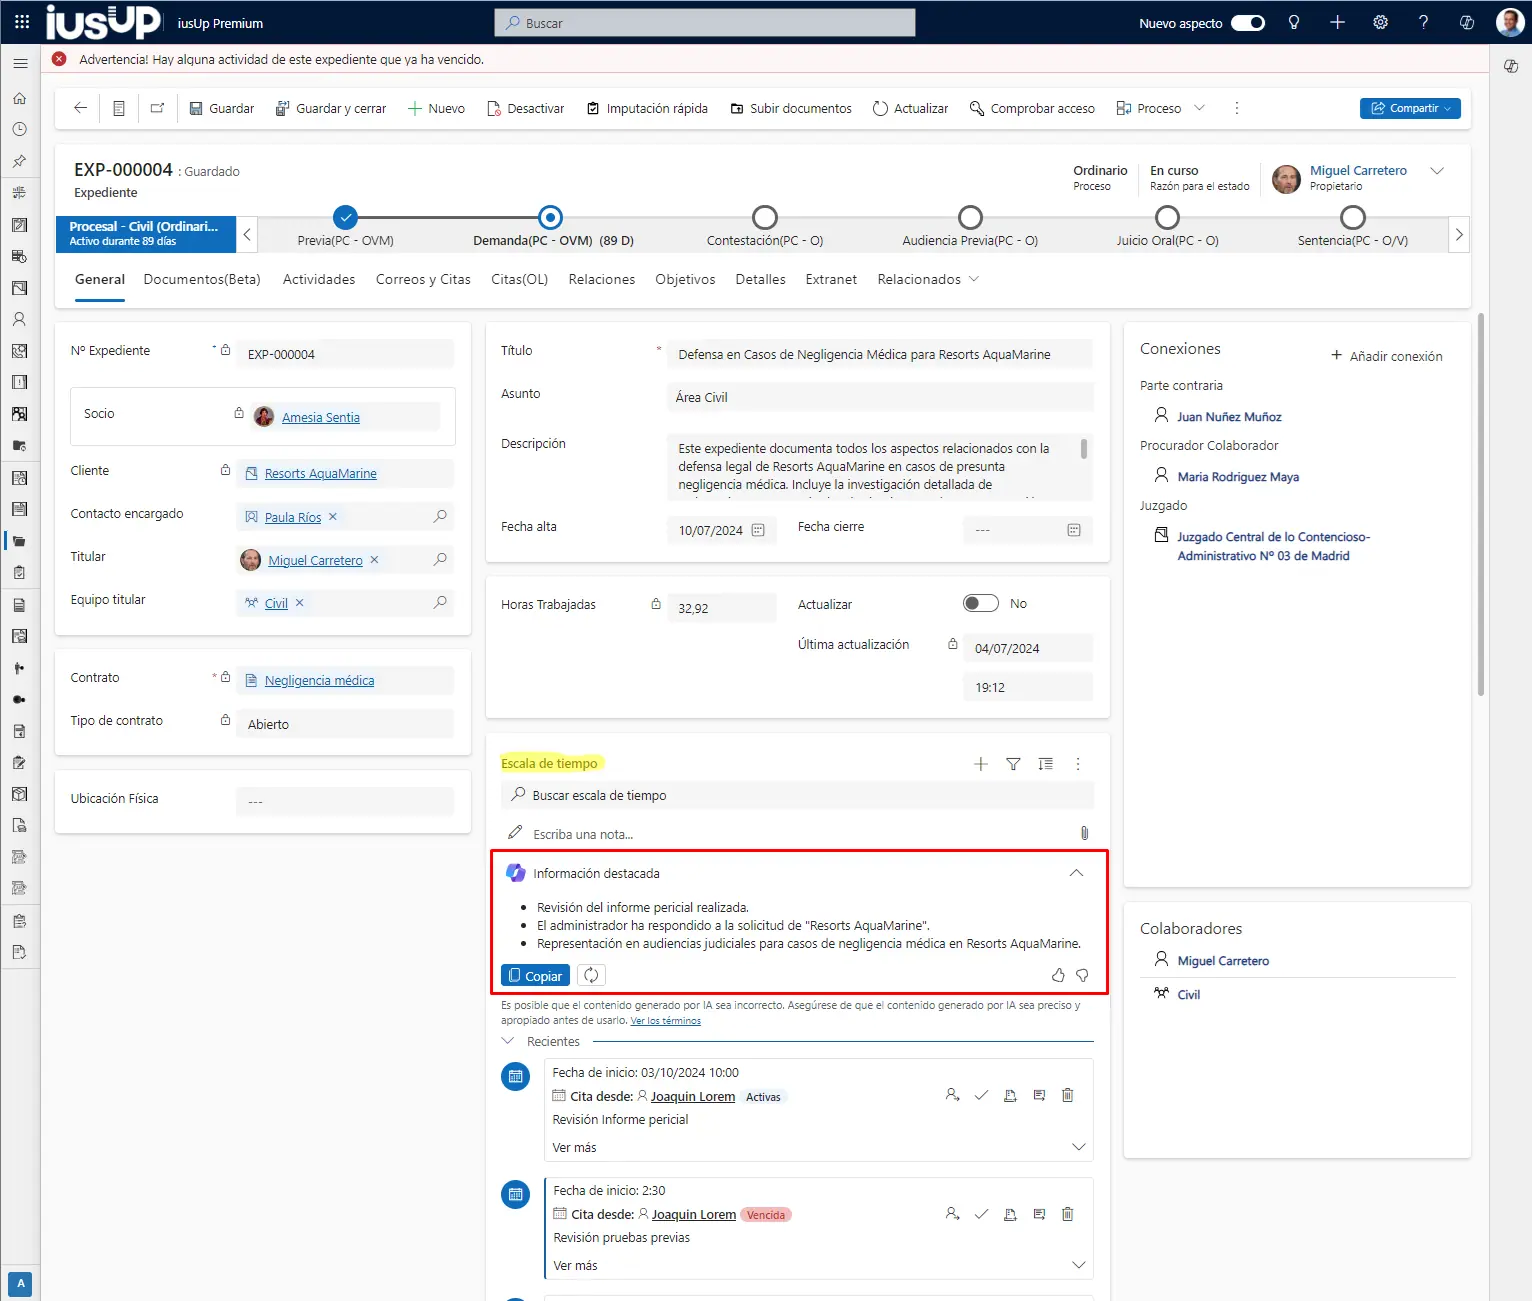The width and height of the screenshot is (1532, 1301).
Task: Click the thumbs up feedback icon
Action: [x=1058, y=975]
